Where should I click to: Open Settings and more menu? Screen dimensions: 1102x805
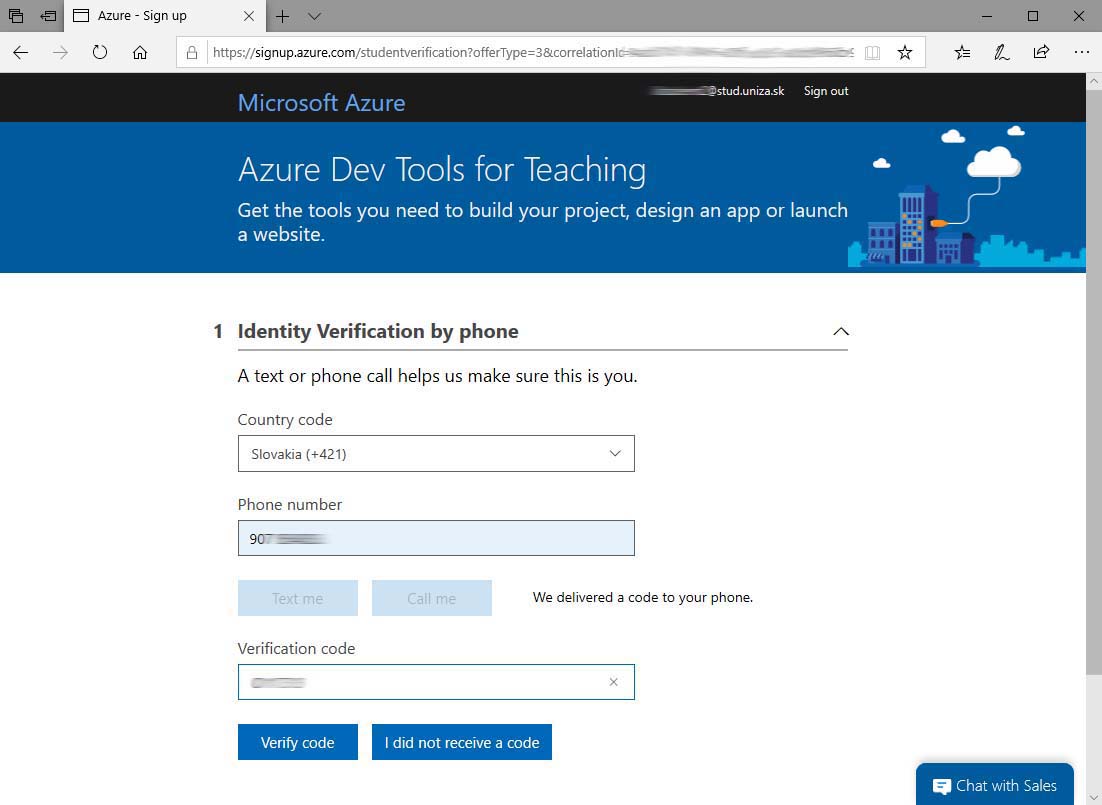1082,52
